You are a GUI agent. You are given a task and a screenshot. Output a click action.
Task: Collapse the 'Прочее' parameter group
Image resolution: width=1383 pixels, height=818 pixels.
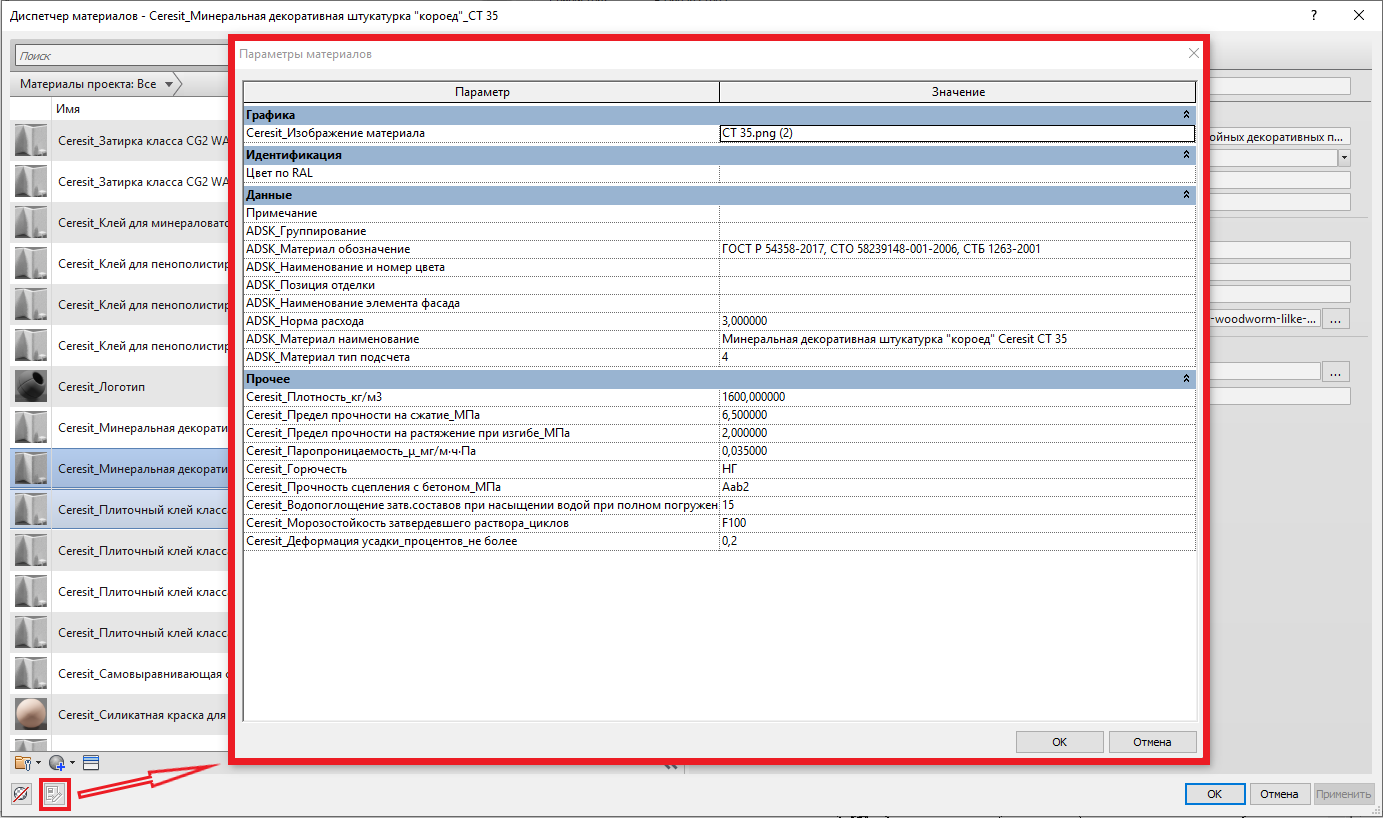coord(1187,379)
